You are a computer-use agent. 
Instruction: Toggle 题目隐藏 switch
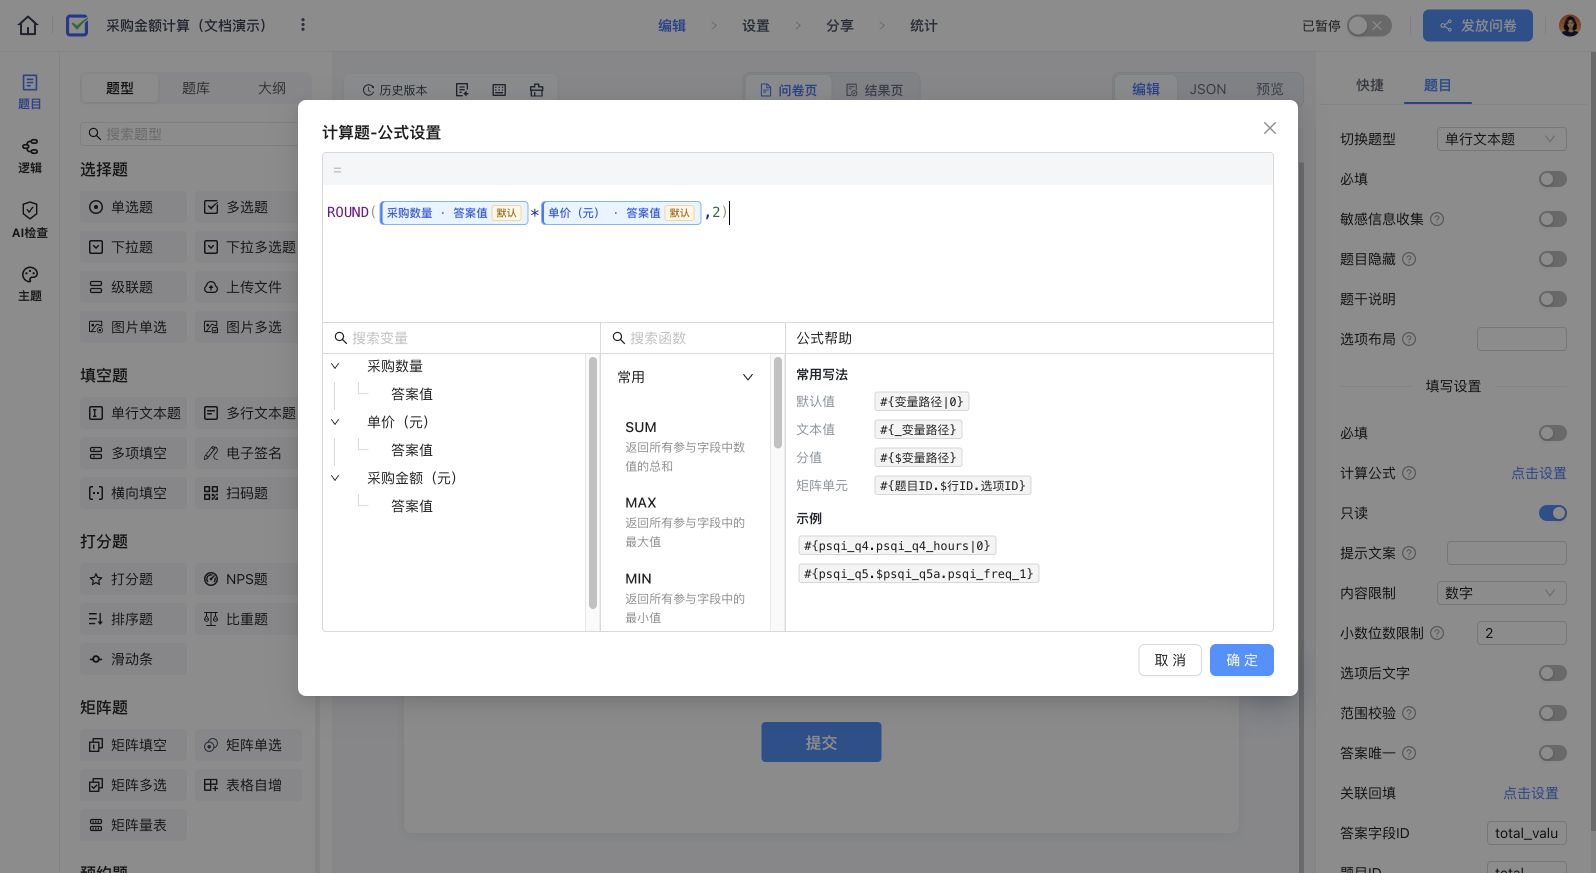click(1553, 259)
